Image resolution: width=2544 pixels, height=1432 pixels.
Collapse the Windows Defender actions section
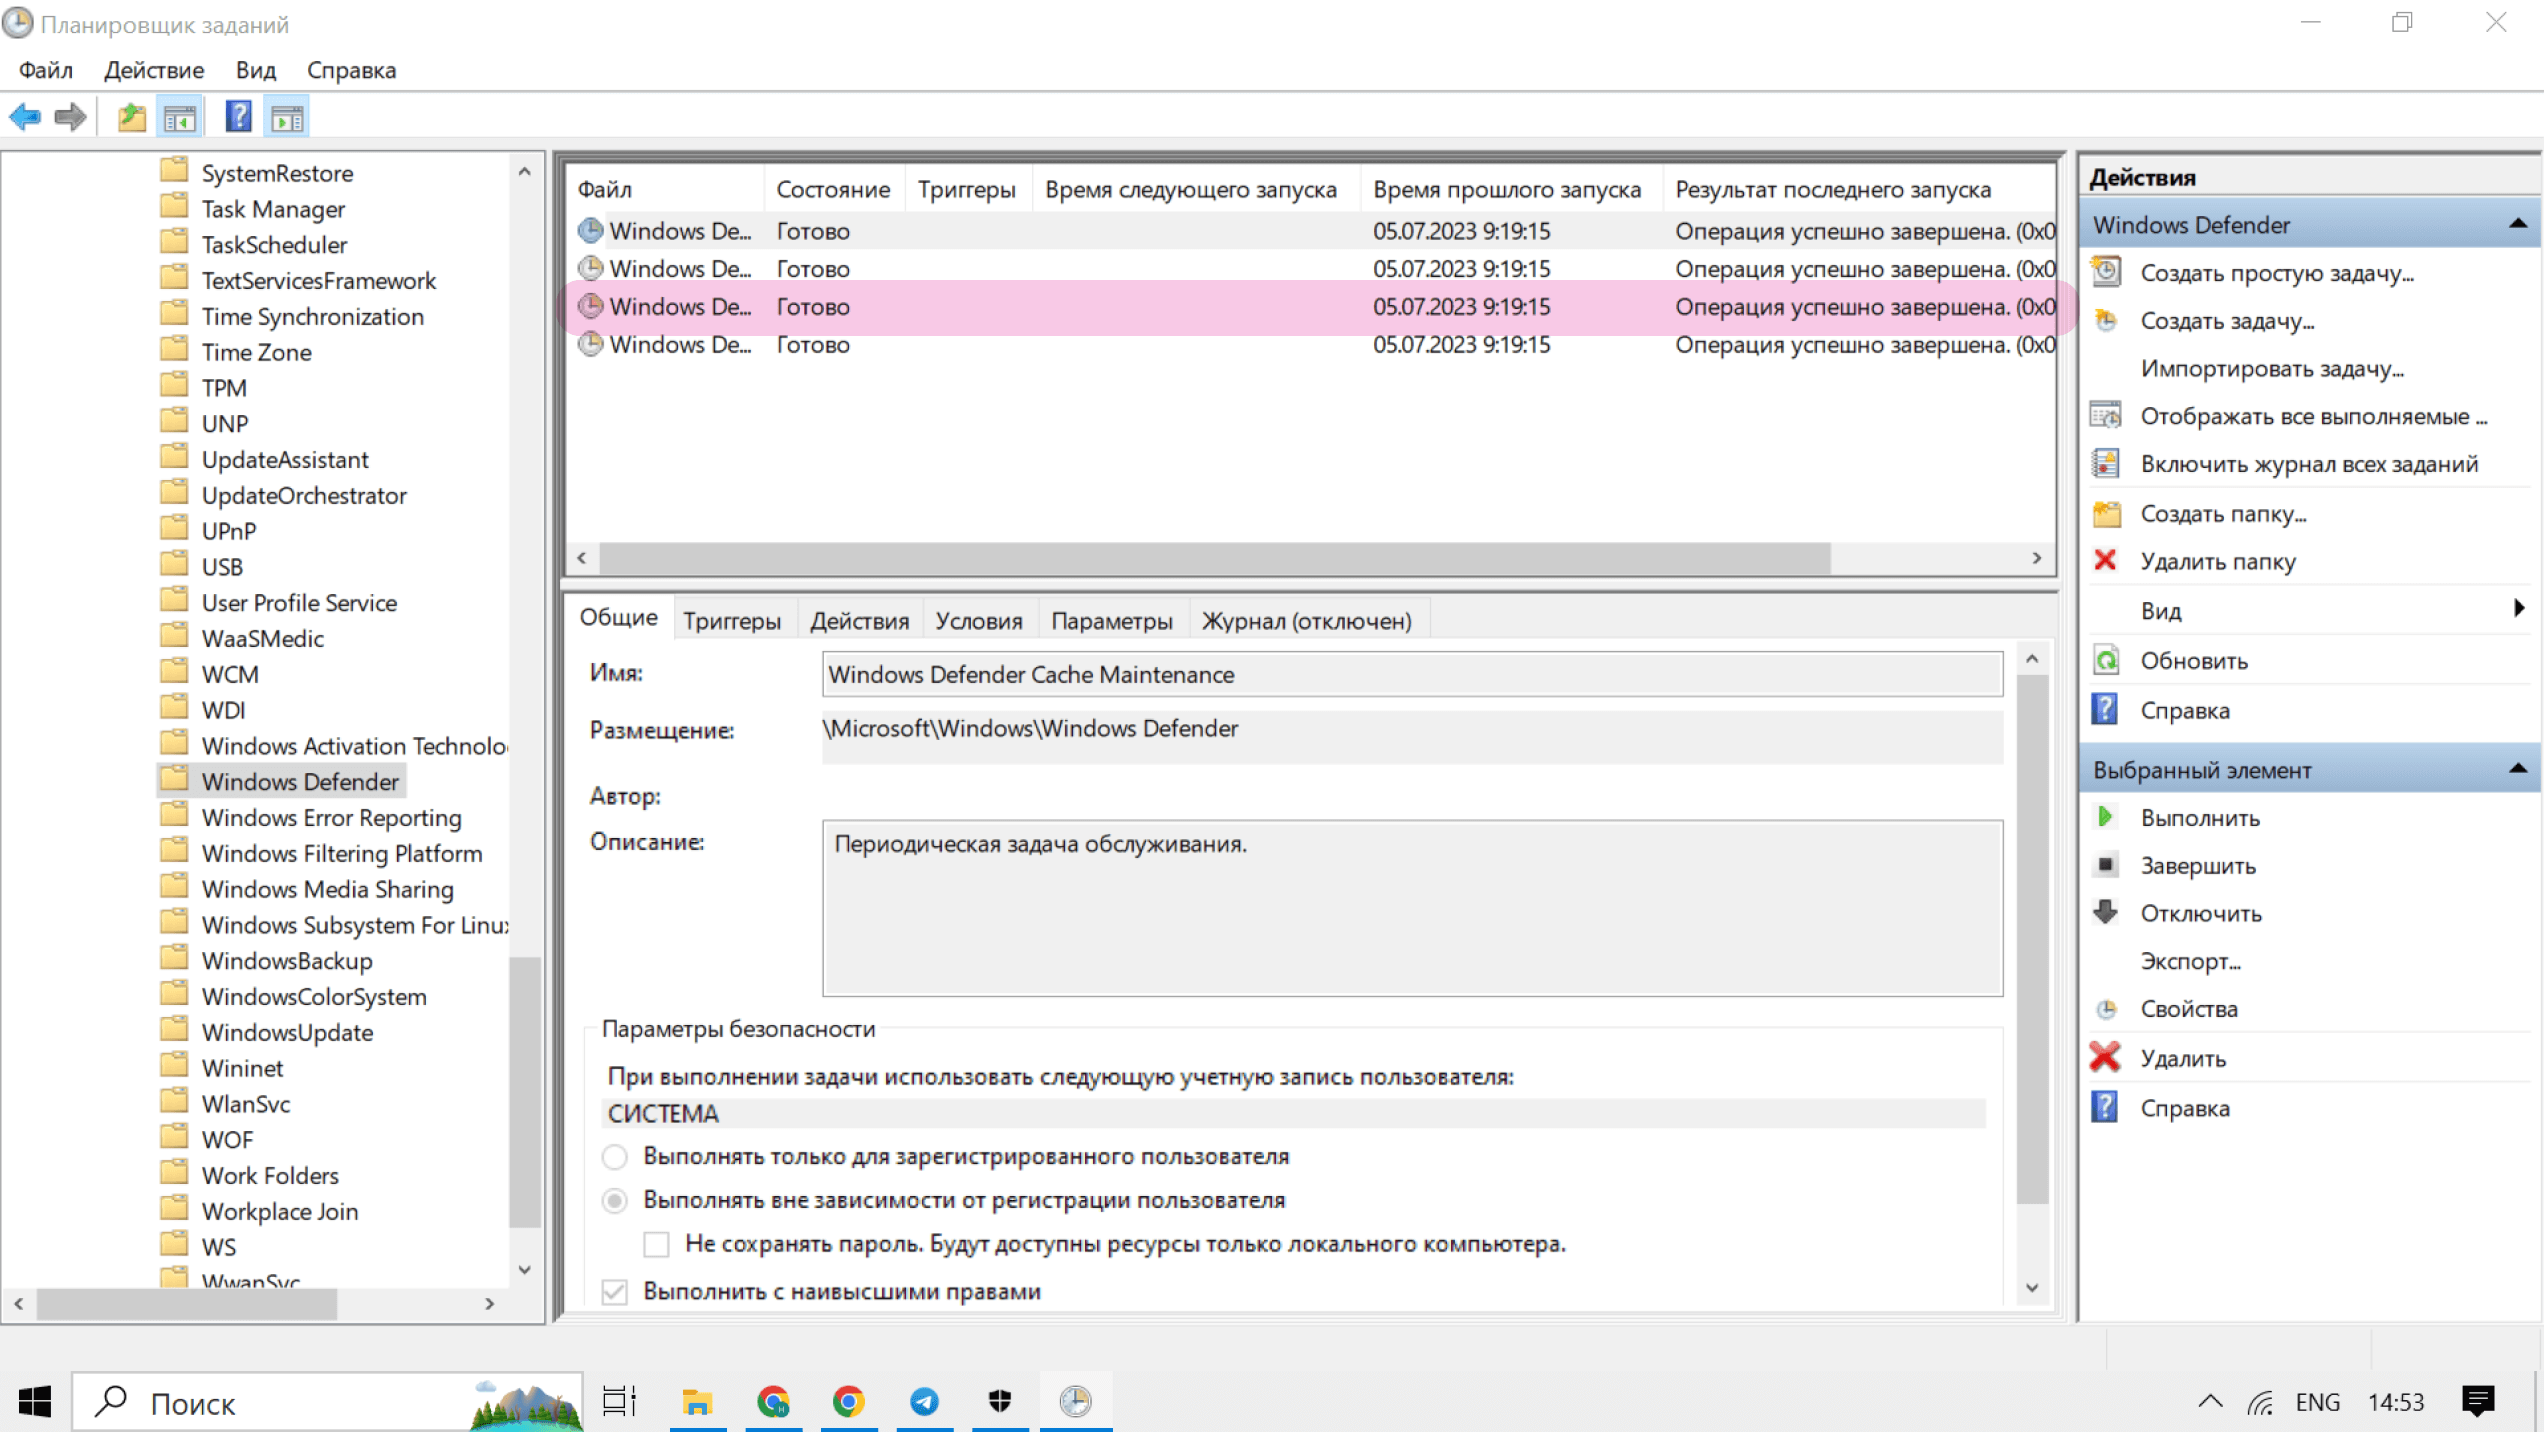(2517, 225)
